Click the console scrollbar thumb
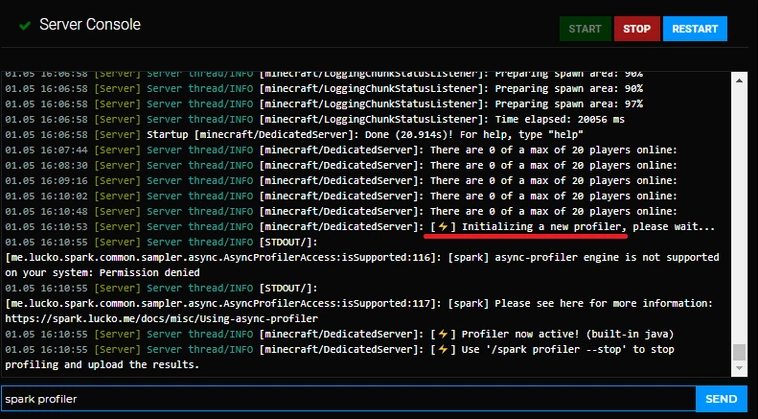 pyautogui.click(x=739, y=352)
